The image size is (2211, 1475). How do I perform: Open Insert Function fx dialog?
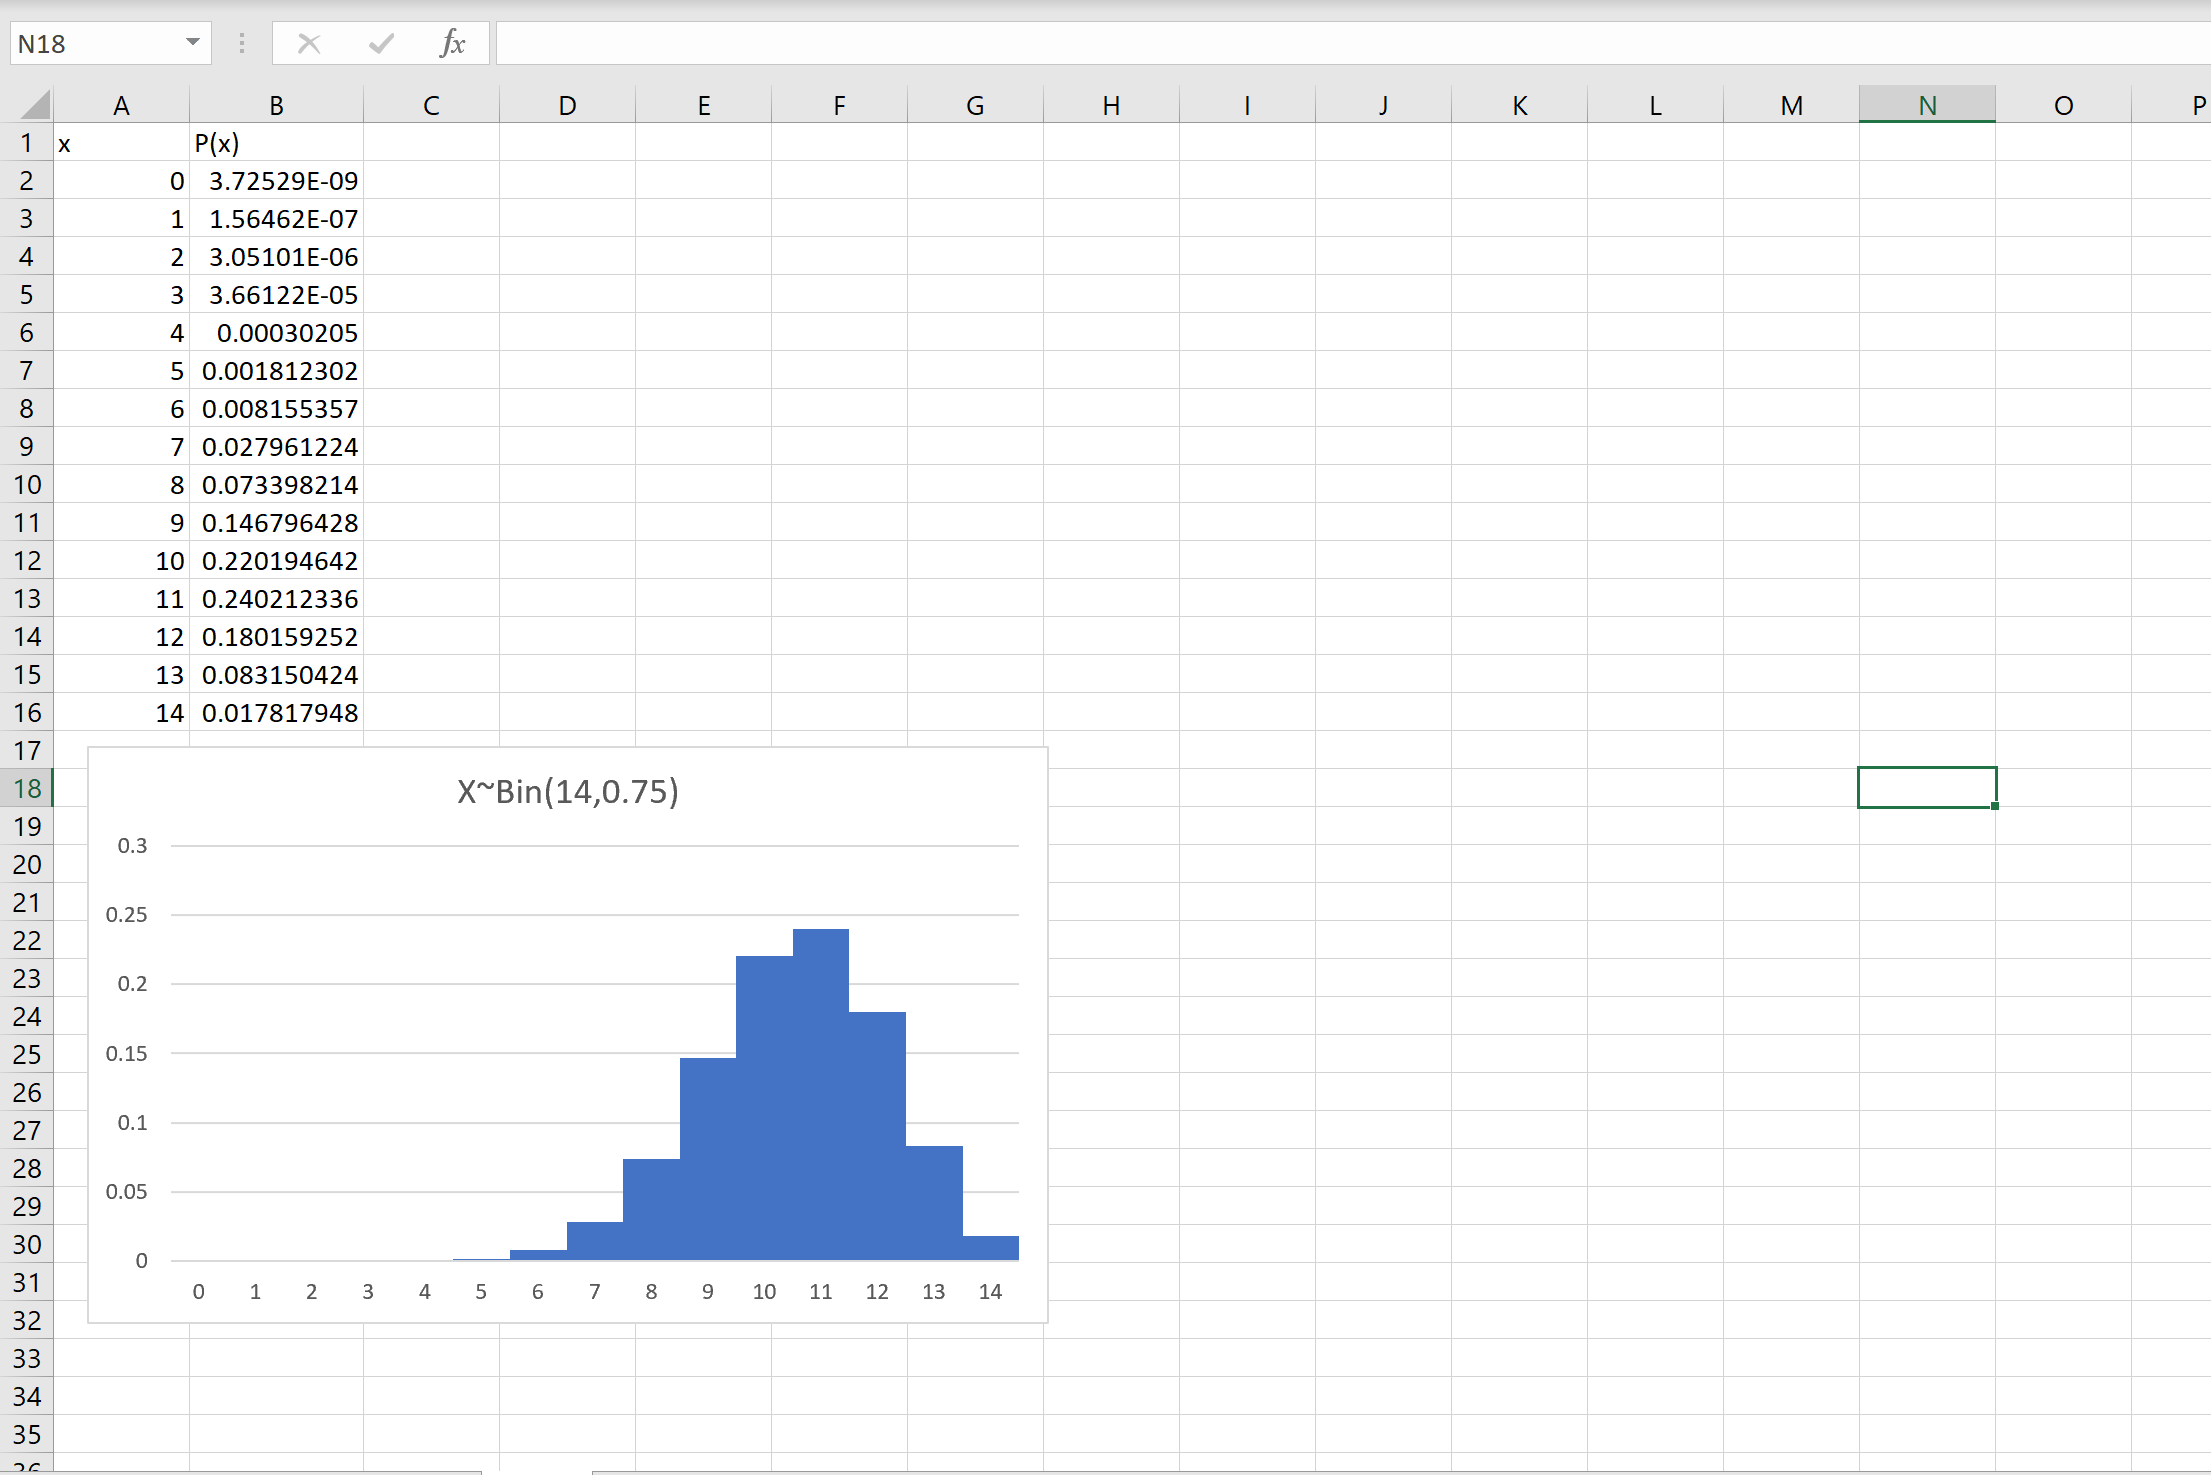(x=452, y=44)
